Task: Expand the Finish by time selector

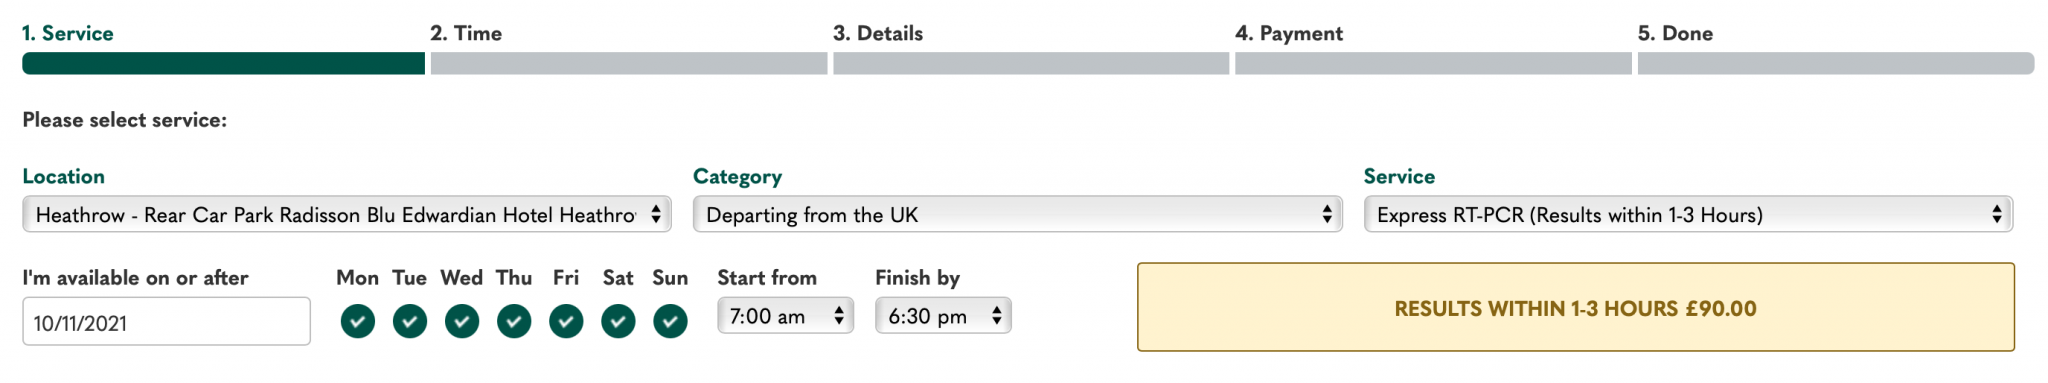Action: (x=943, y=316)
